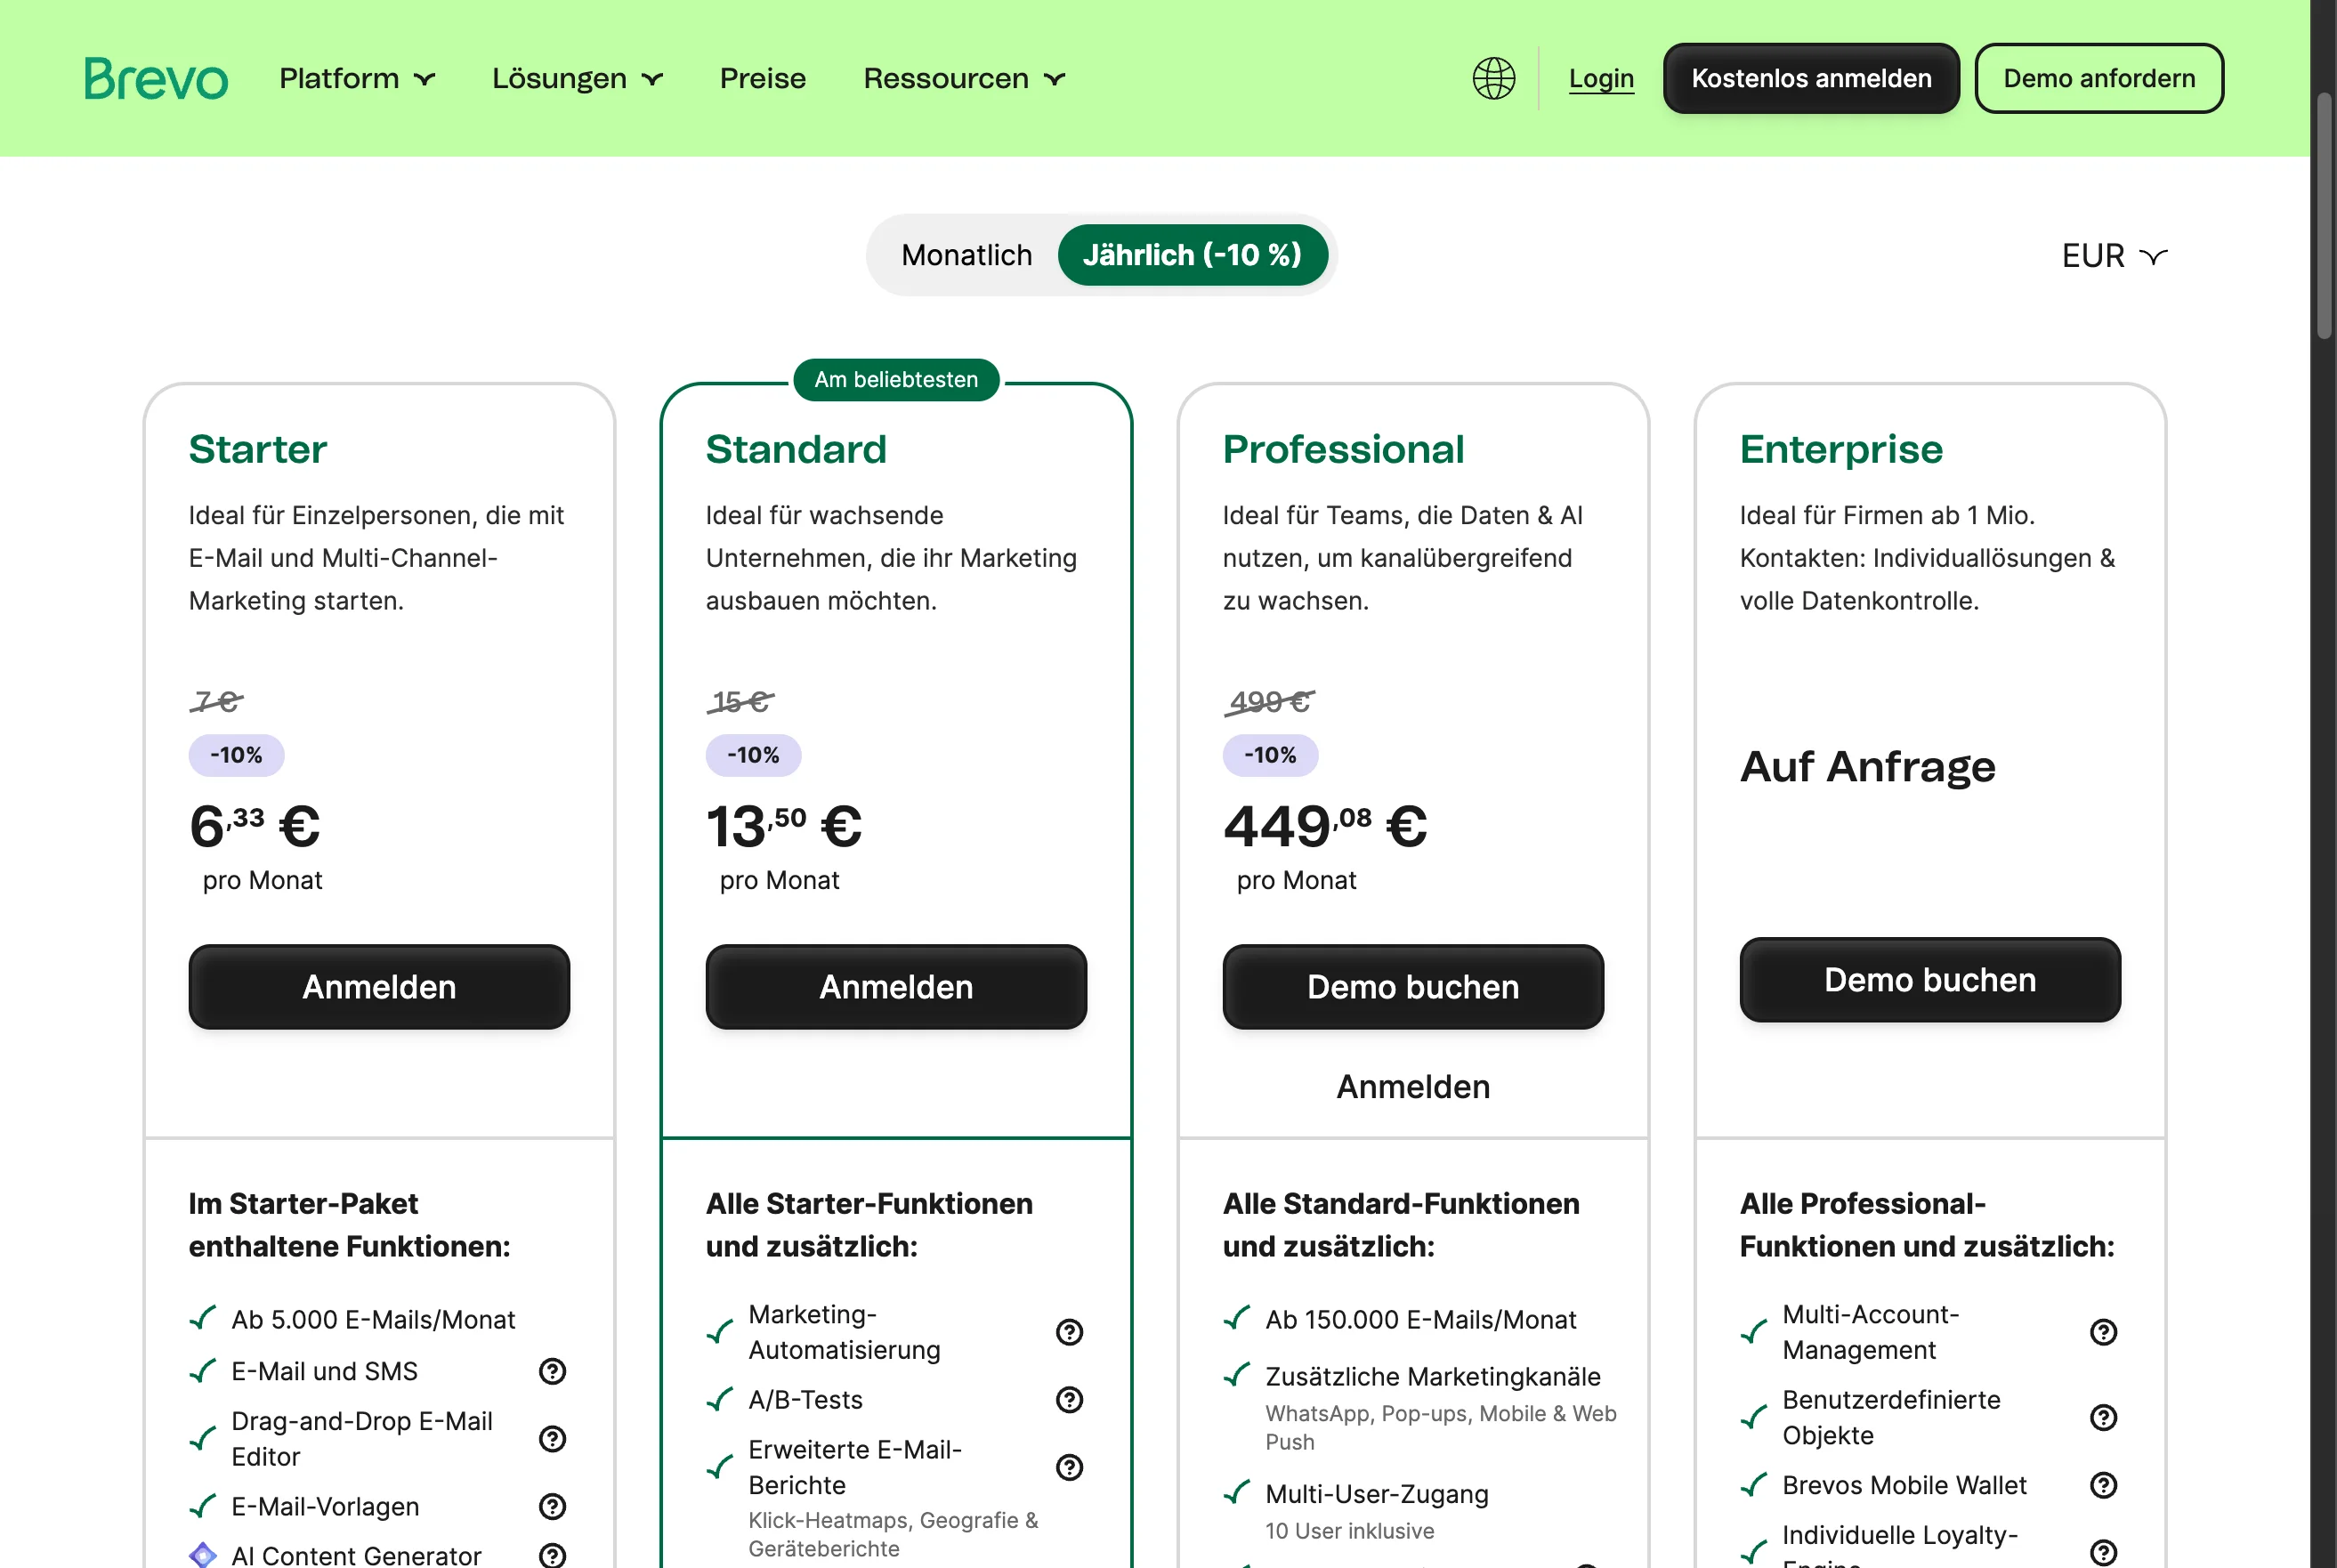Click the Auf Anfrage price text
The image size is (2337, 1568).
[1867, 767]
